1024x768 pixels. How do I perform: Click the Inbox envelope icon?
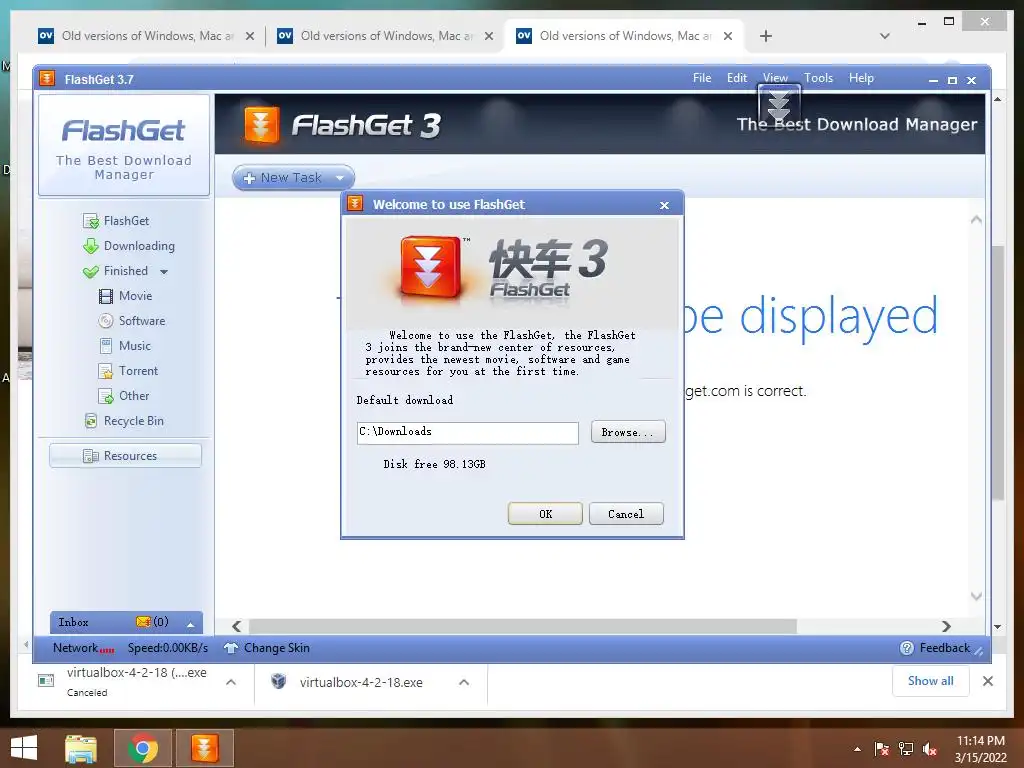pos(143,622)
